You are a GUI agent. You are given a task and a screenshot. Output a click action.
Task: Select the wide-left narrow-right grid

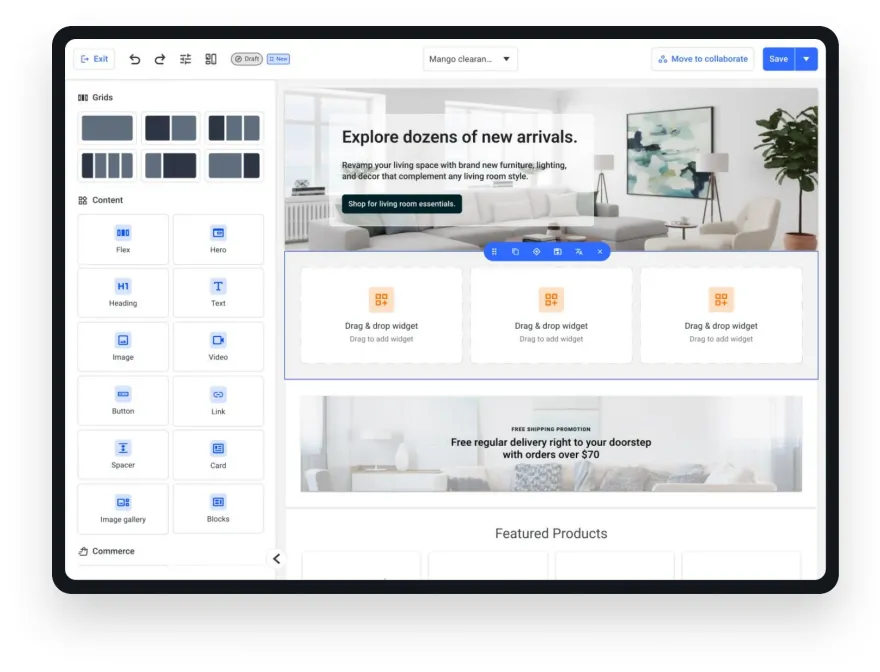click(x=234, y=166)
